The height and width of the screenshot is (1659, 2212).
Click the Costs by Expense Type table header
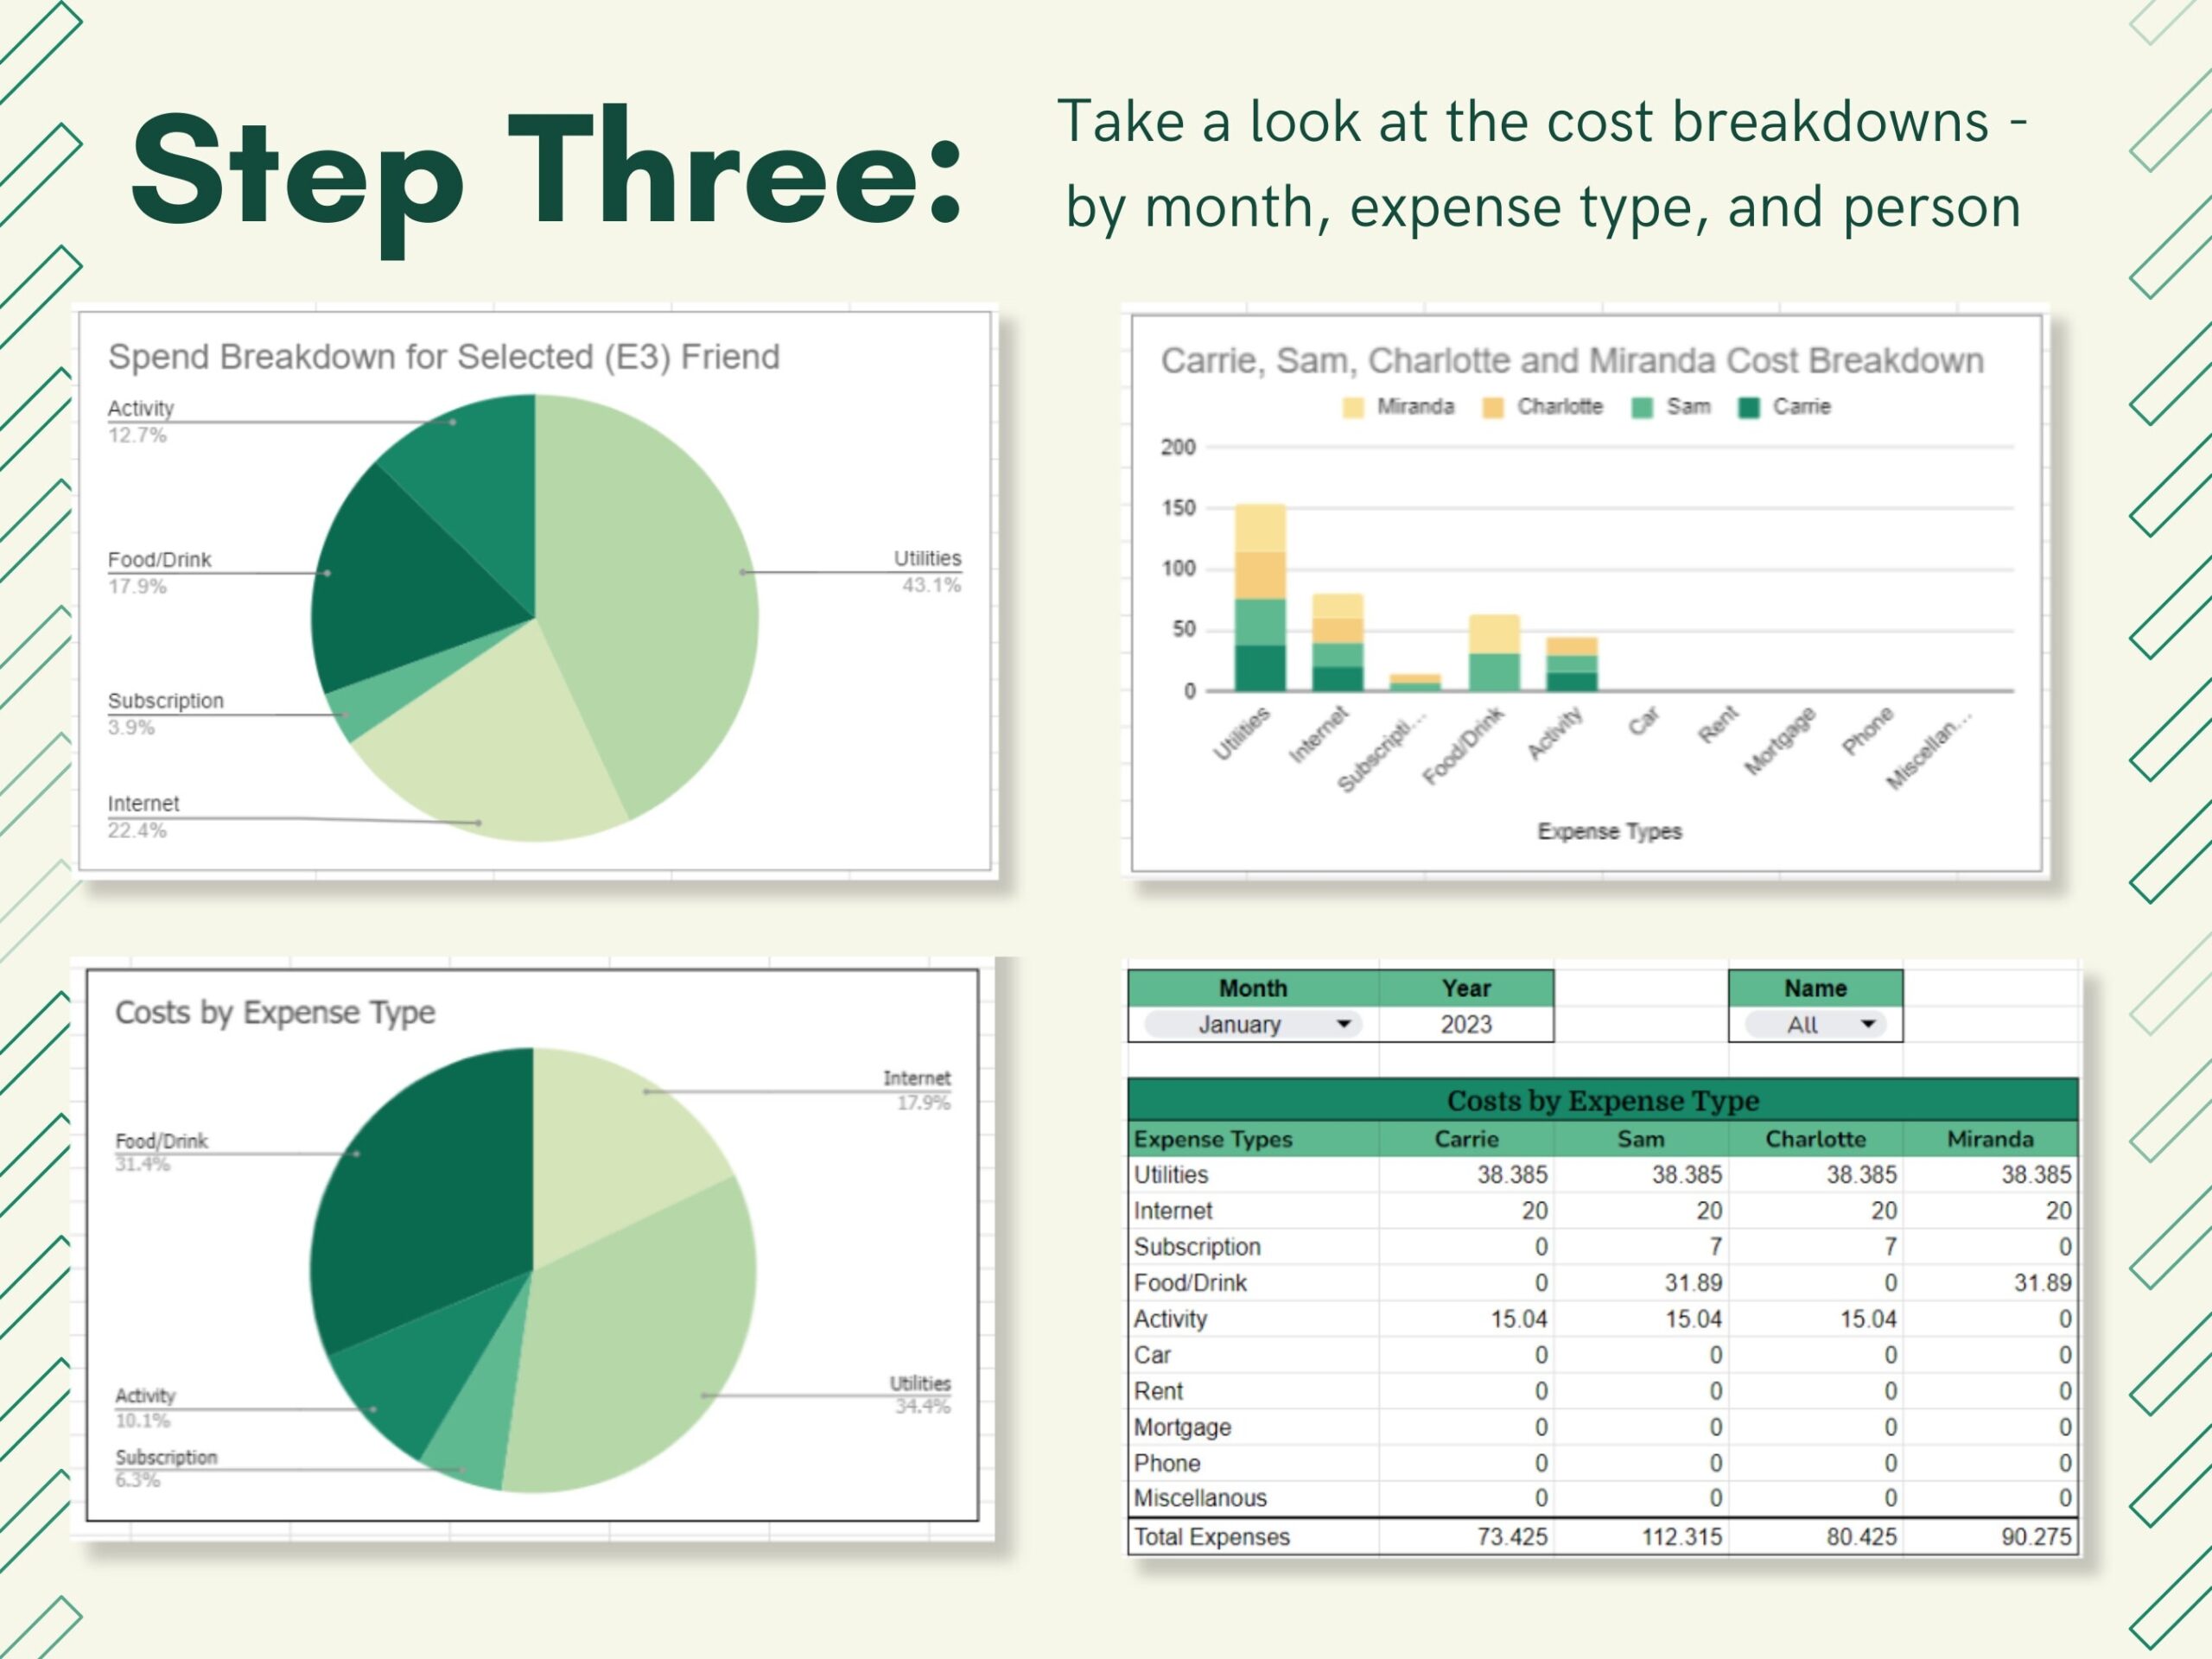(x=1605, y=1101)
